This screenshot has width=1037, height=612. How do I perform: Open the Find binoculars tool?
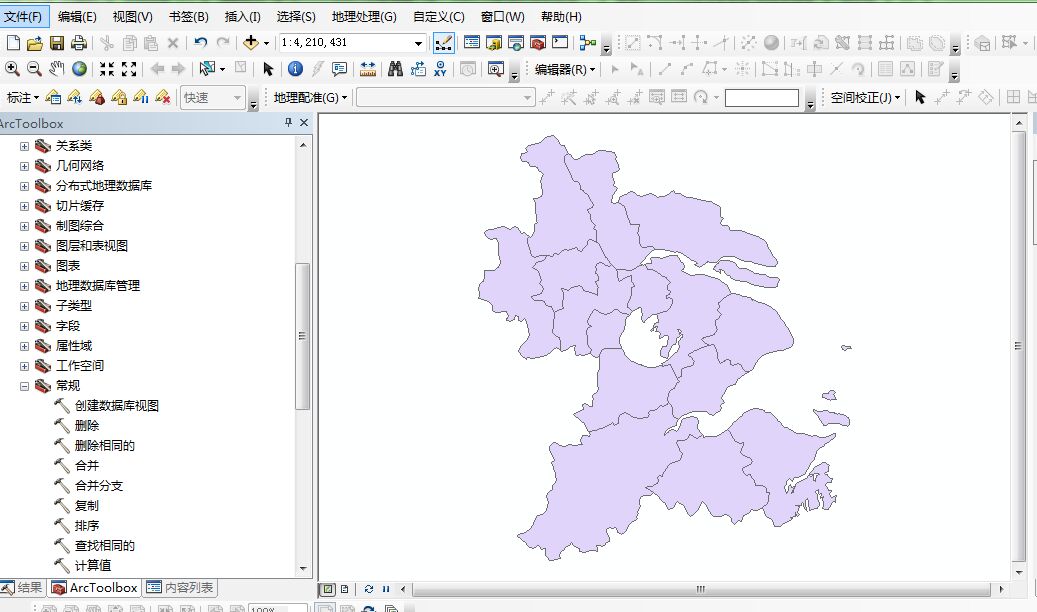click(395, 69)
